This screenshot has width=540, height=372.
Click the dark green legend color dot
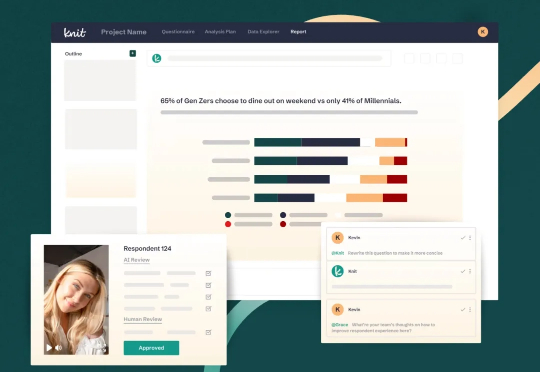[x=228, y=215]
